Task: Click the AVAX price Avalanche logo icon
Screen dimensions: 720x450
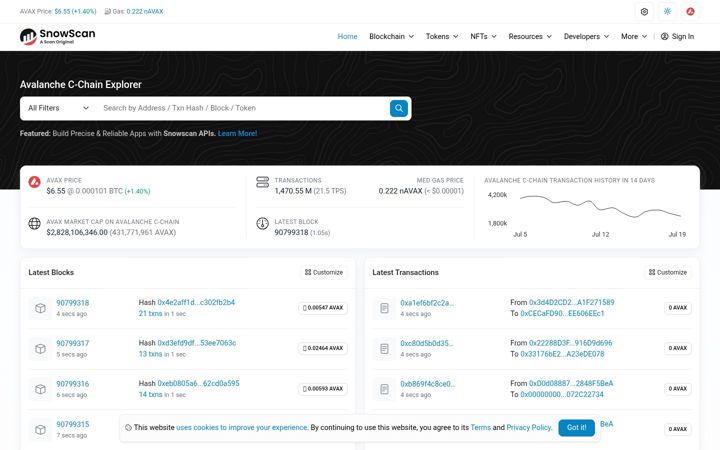Action: [34, 182]
